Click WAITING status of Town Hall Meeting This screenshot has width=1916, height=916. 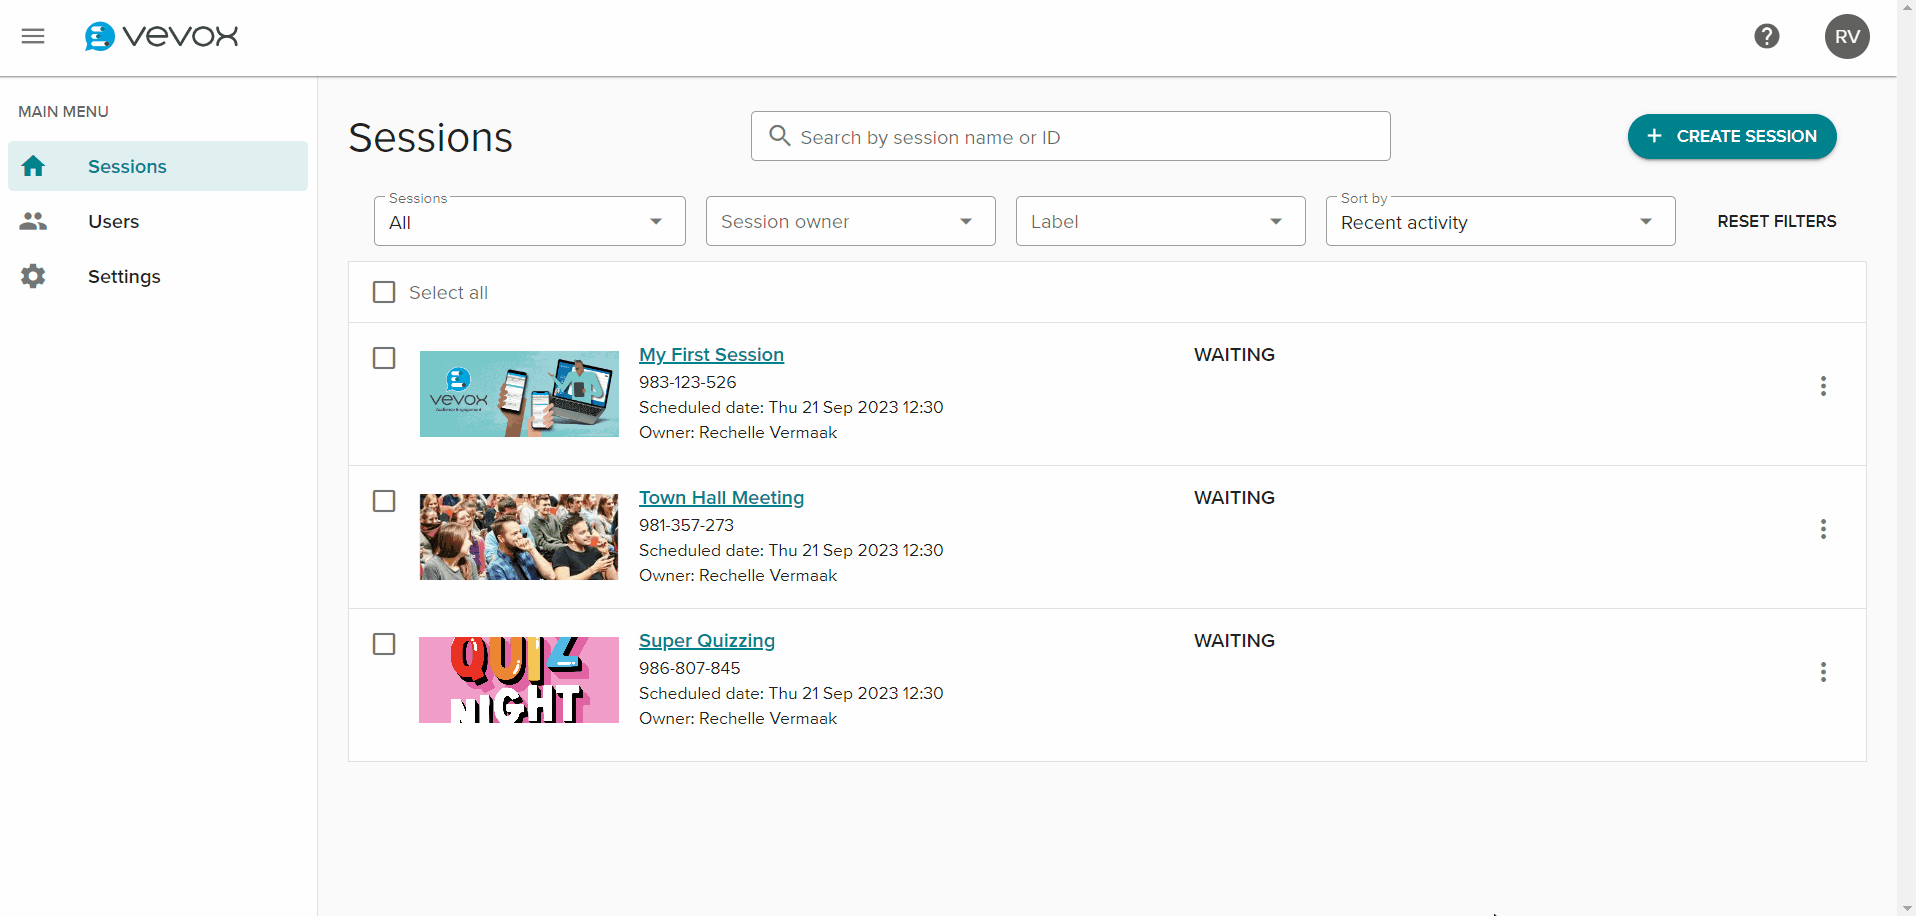(x=1234, y=498)
